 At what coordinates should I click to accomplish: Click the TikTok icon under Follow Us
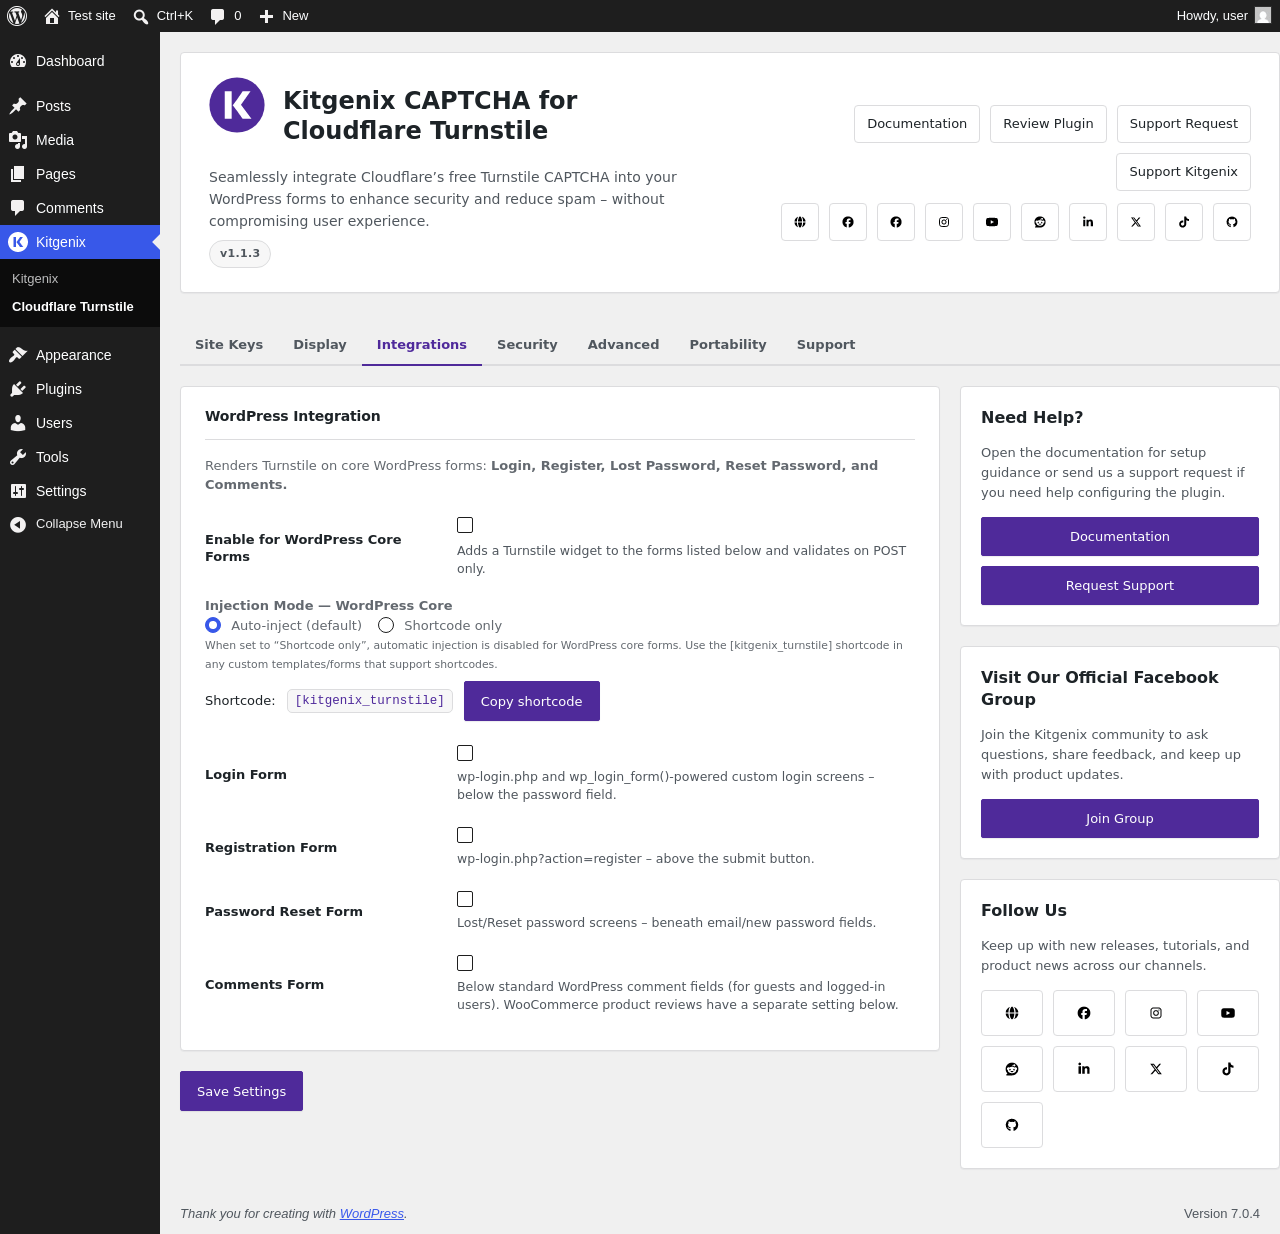tap(1228, 1069)
